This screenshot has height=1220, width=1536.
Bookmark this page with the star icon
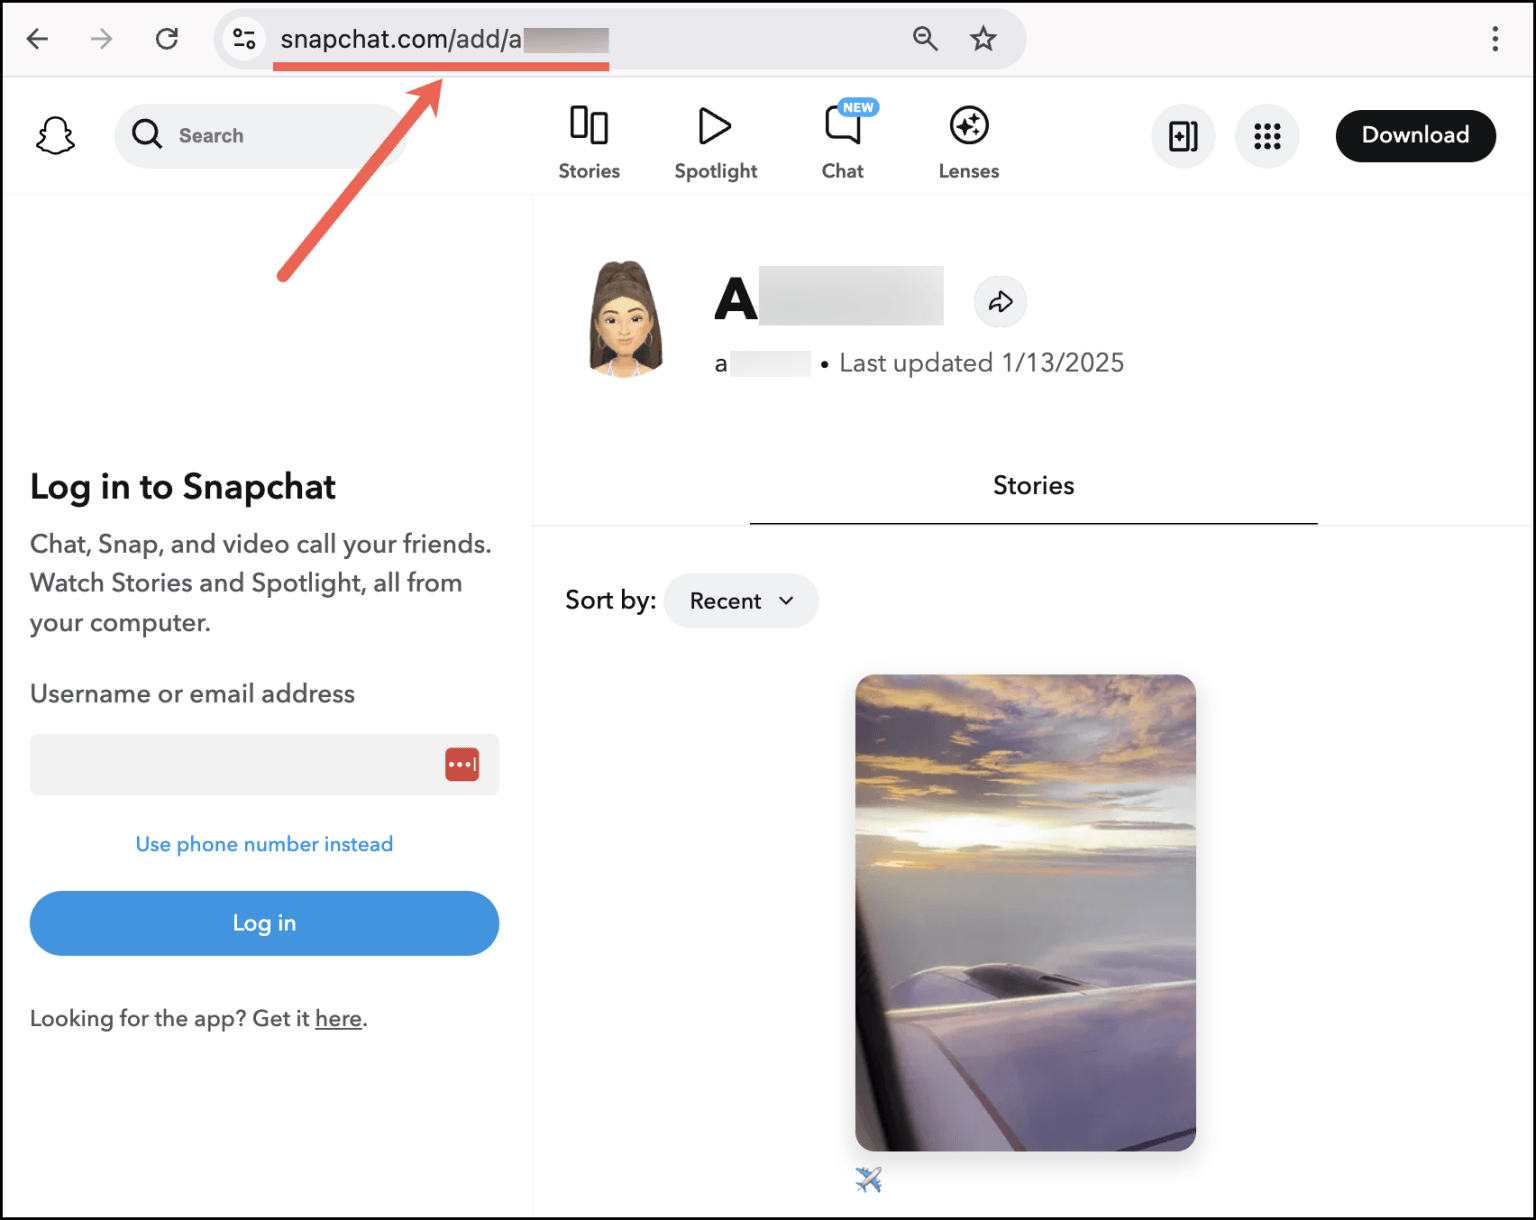(983, 38)
